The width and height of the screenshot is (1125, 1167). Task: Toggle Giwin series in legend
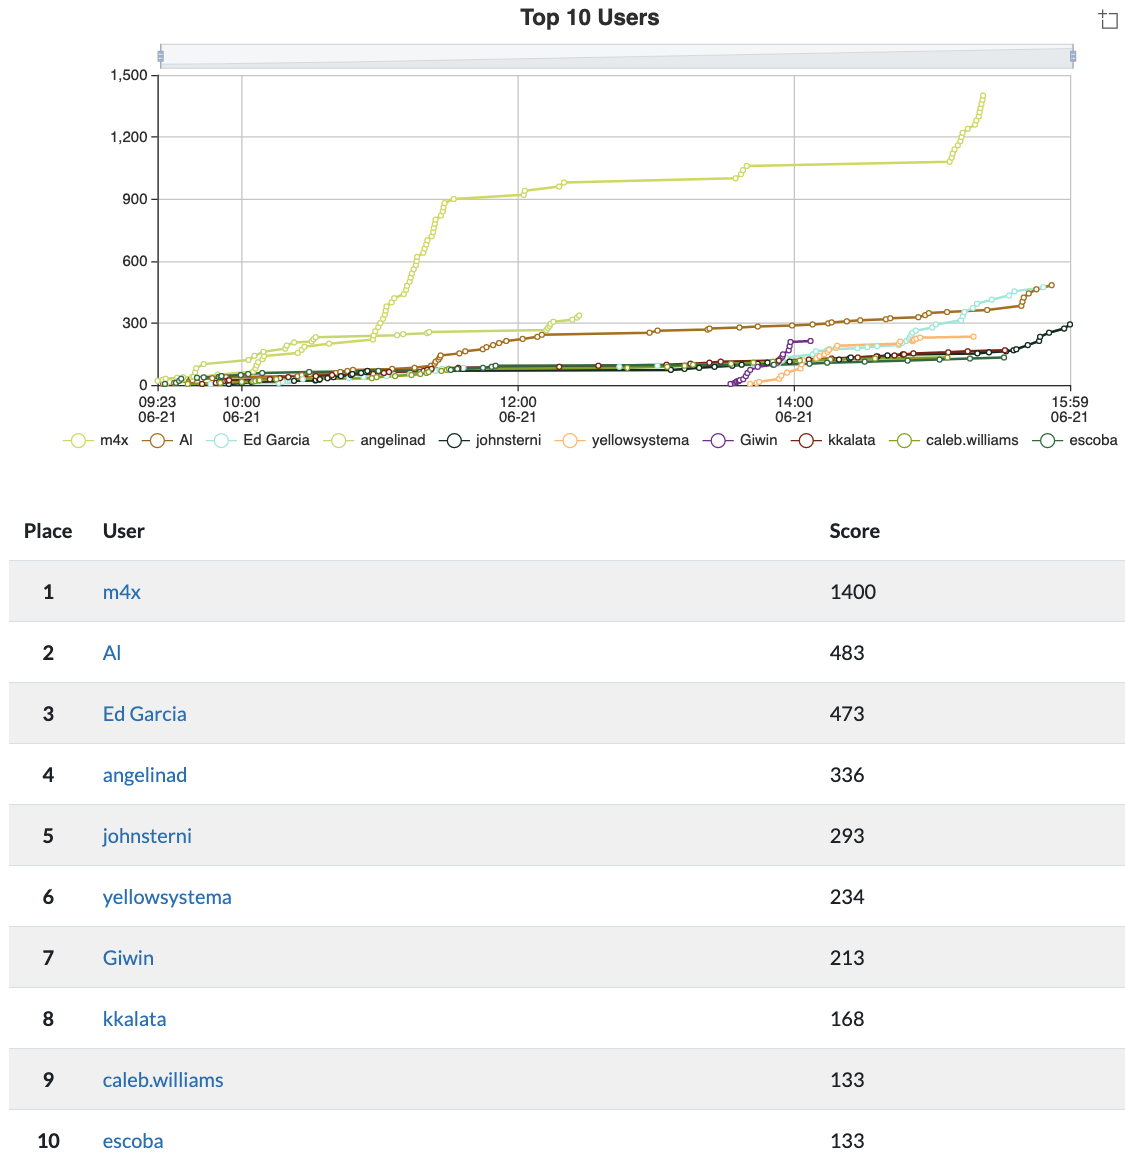click(x=742, y=440)
